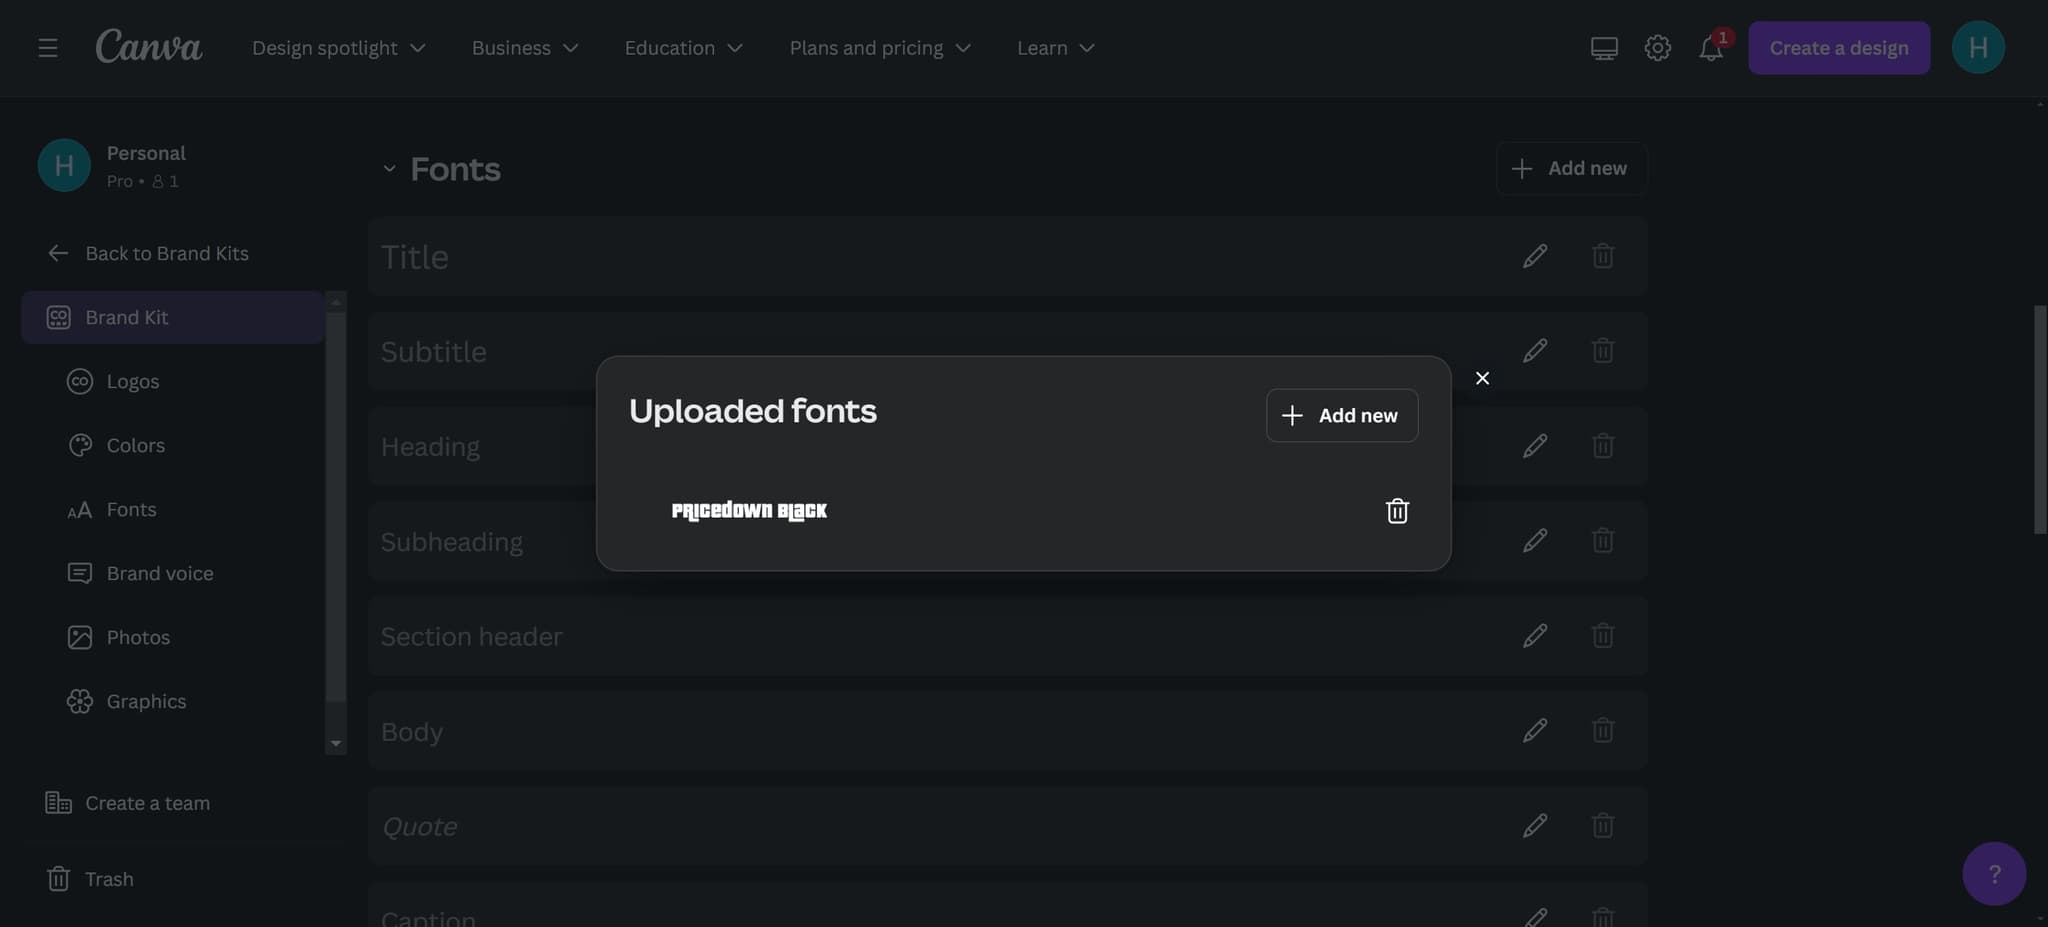Click Add new in Uploaded fonts dialog
This screenshot has height=927, width=2048.
pos(1341,415)
